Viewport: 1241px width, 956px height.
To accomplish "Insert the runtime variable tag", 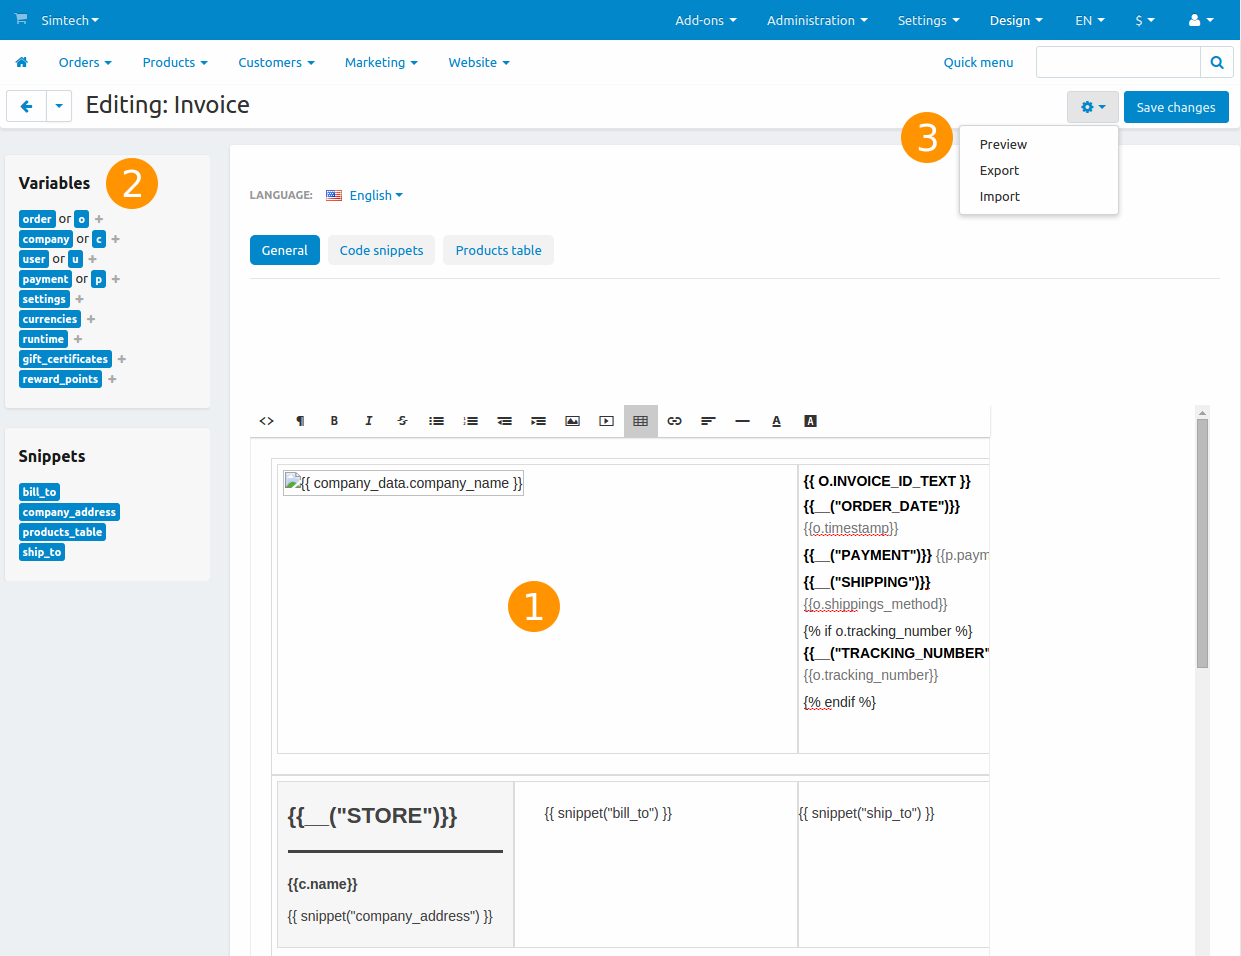I will click(43, 339).
